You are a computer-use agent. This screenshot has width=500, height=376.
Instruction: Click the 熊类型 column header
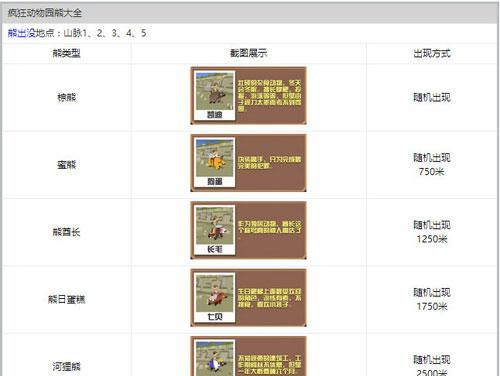pos(67,53)
